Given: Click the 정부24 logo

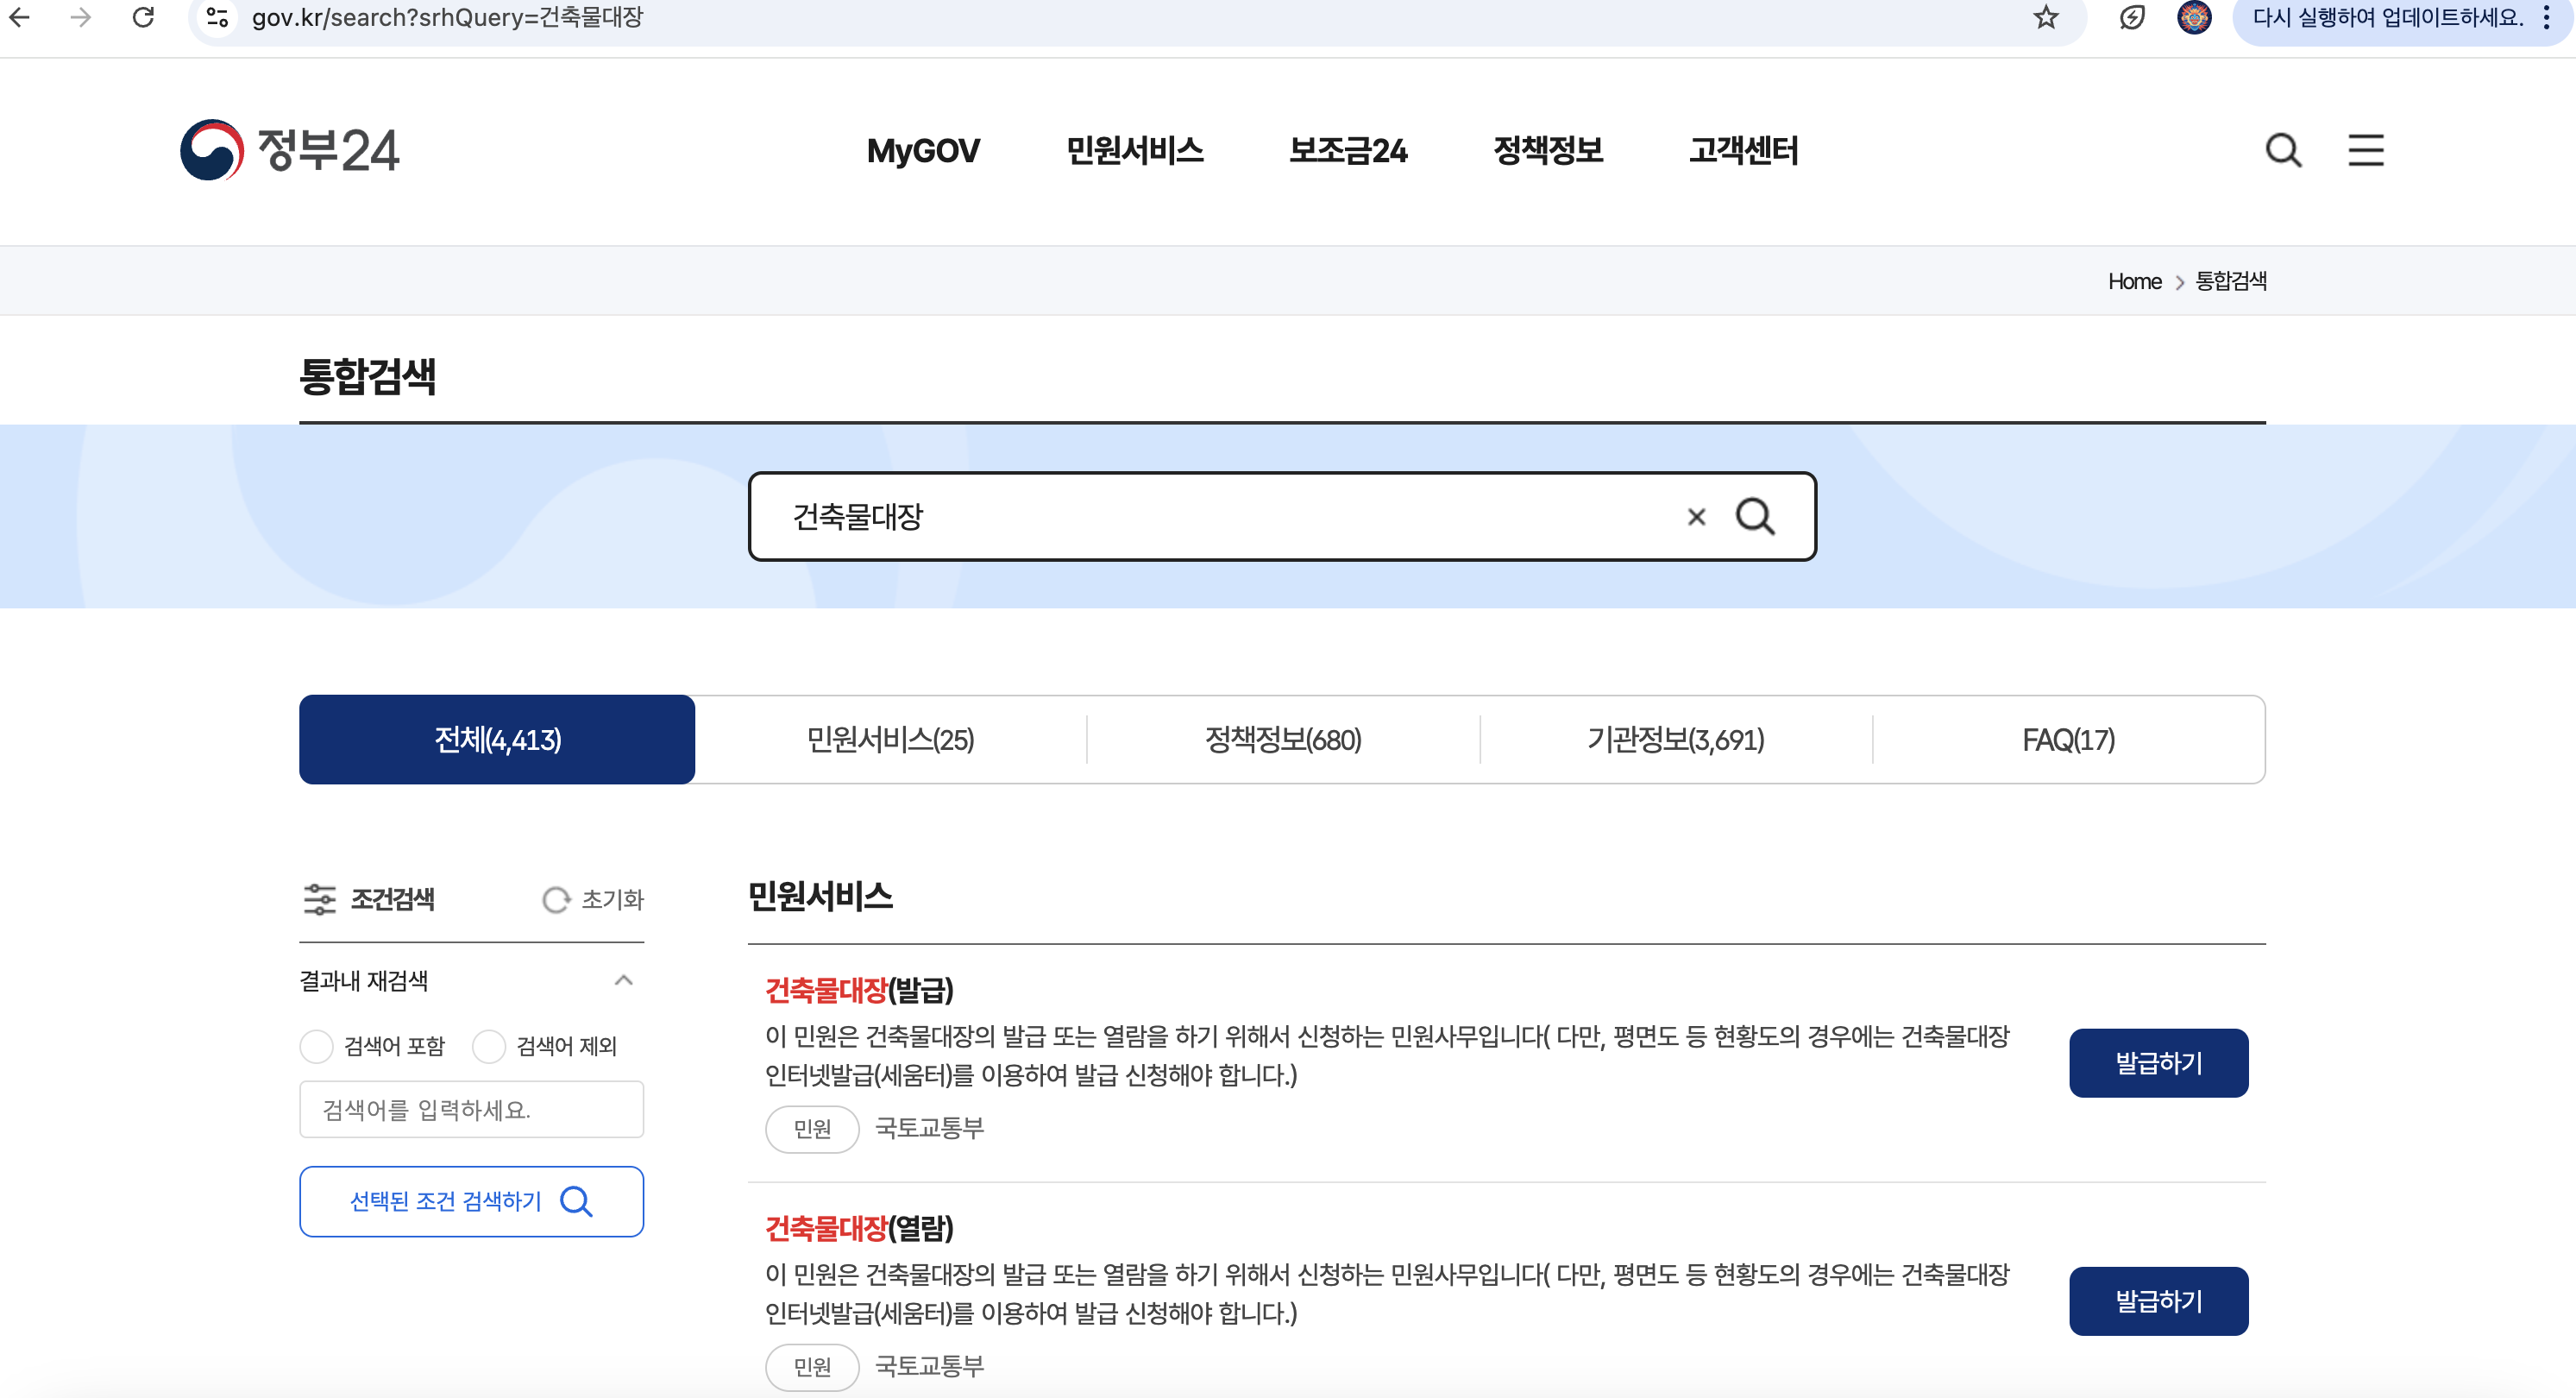Looking at the screenshot, I should tap(289, 150).
